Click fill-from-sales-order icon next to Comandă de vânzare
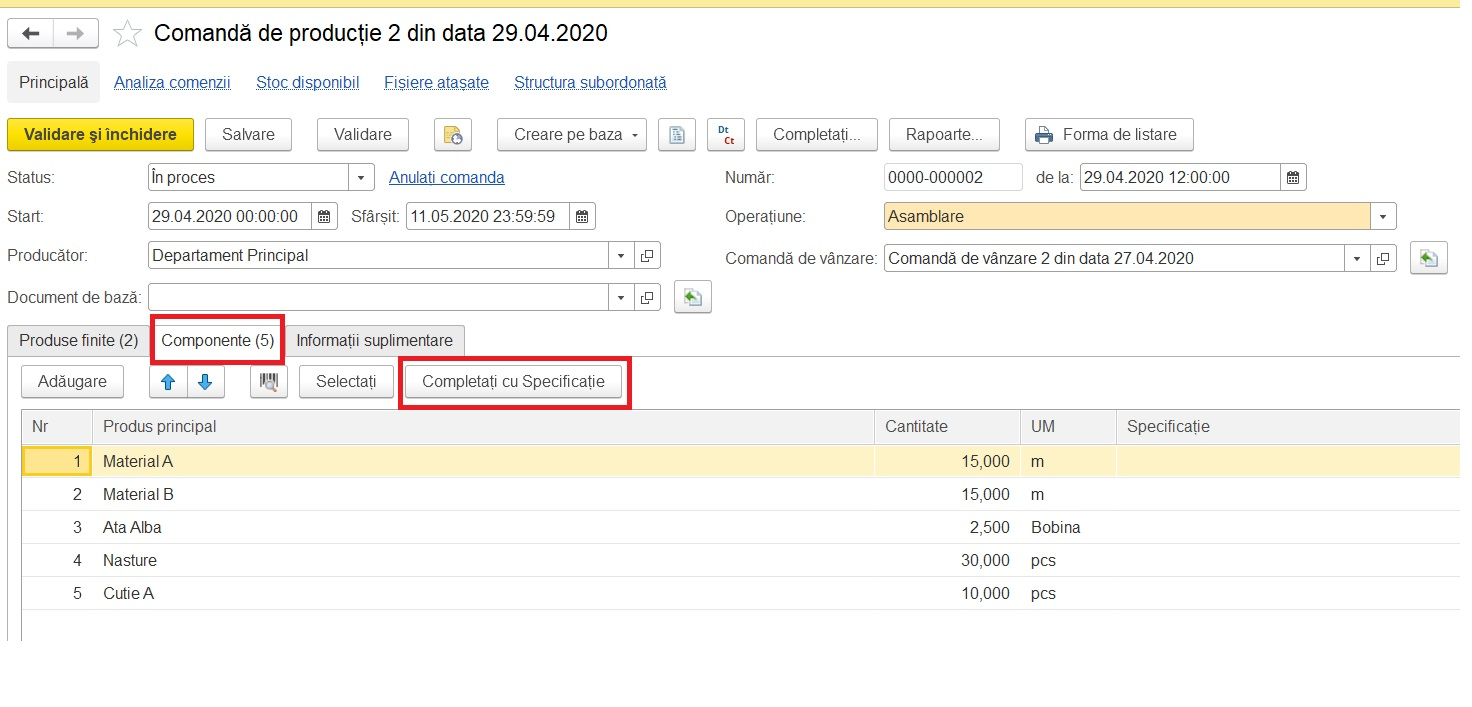The image size is (1472, 707). point(1429,259)
